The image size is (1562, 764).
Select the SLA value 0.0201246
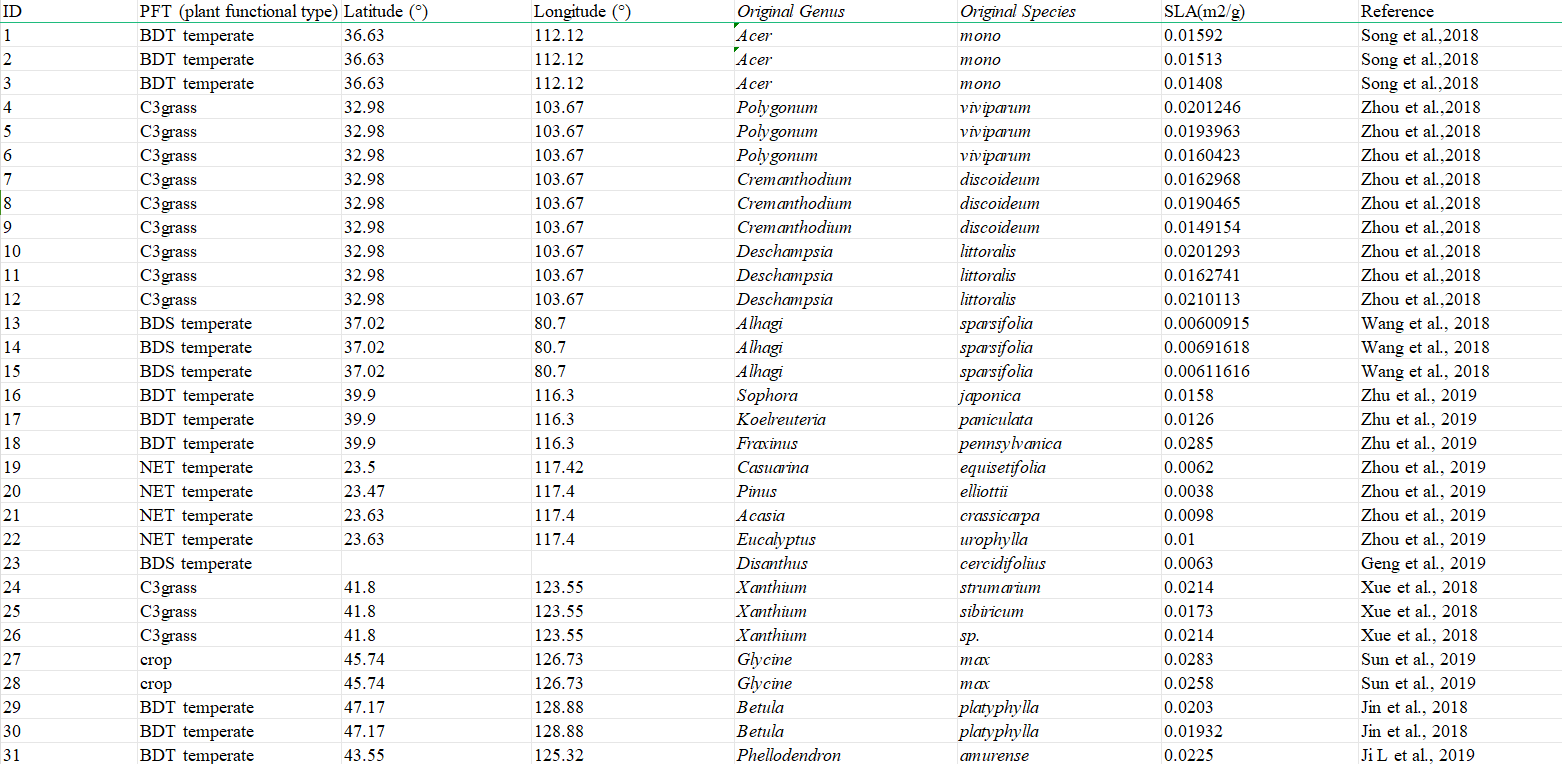[1203, 108]
